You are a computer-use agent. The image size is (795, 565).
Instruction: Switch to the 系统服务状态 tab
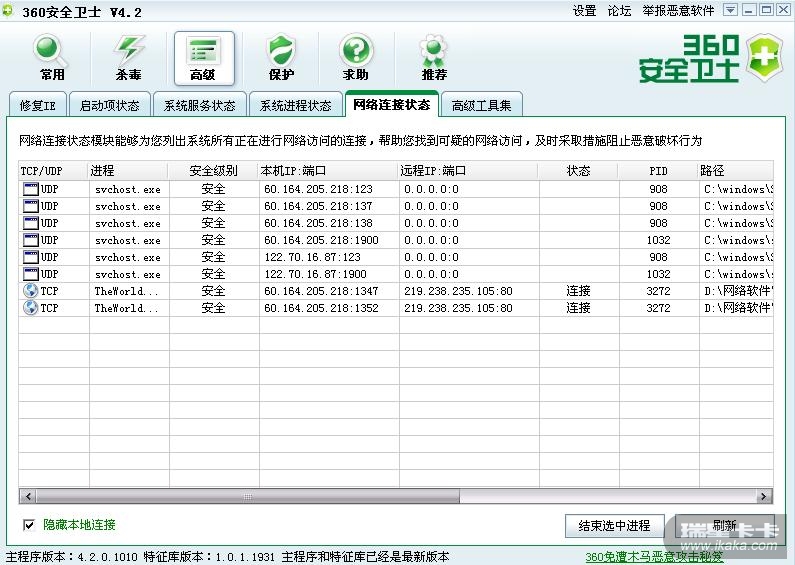click(200, 104)
